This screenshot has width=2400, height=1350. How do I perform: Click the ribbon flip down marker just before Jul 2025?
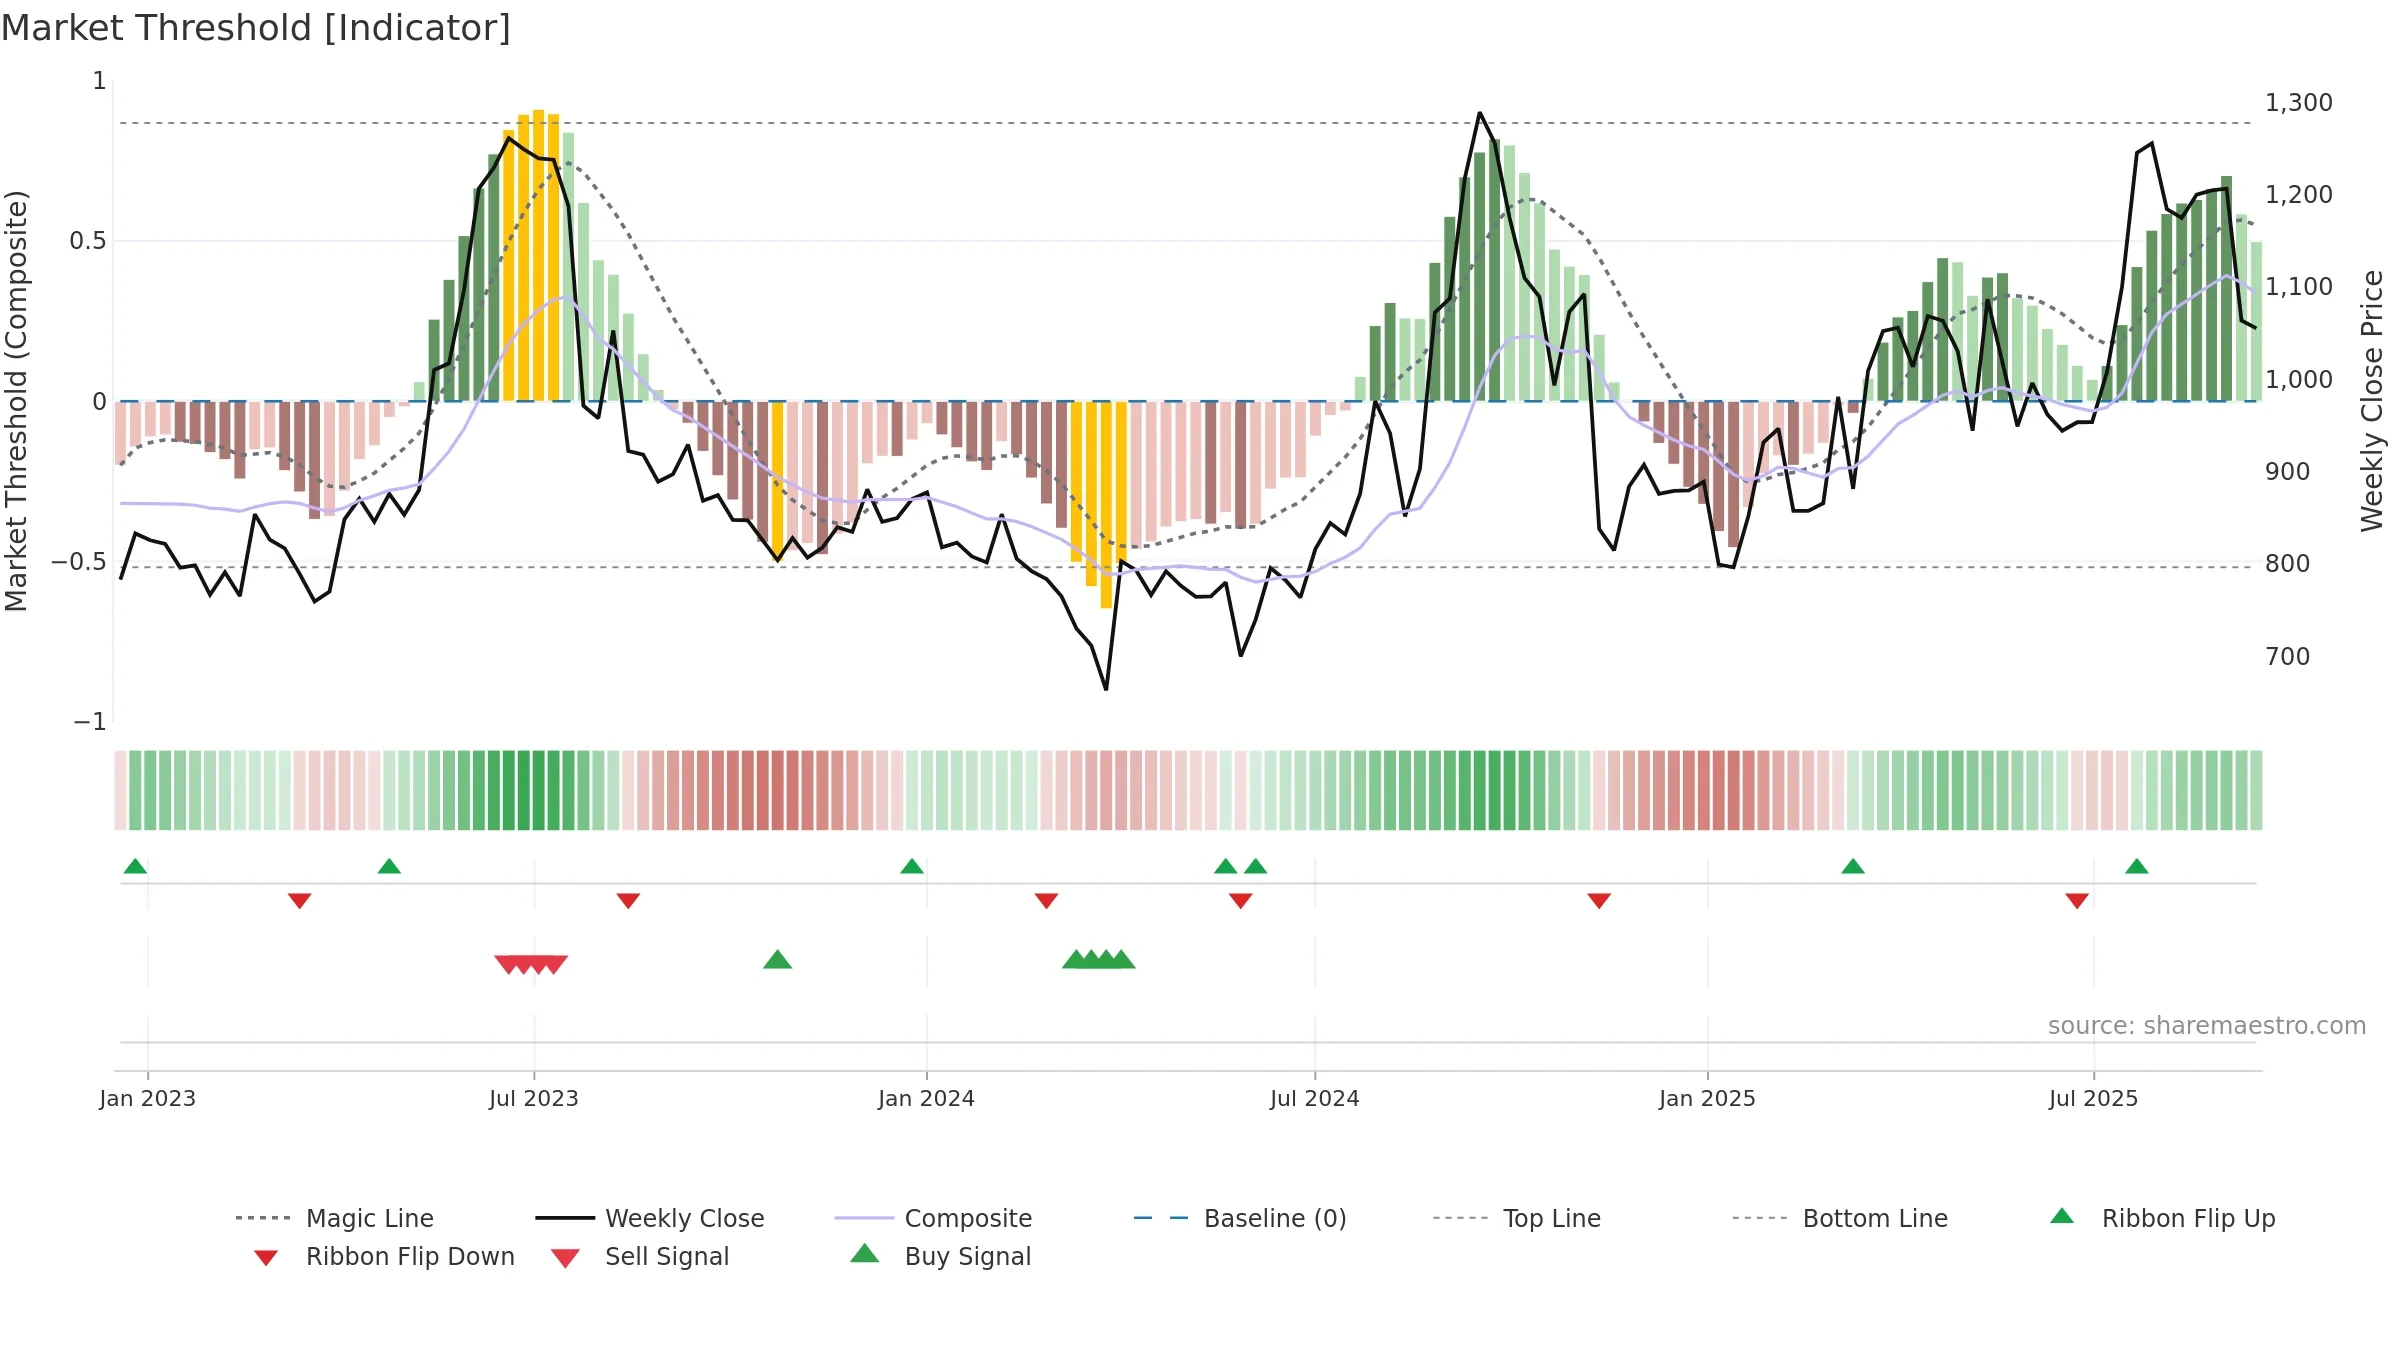click(2077, 901)
